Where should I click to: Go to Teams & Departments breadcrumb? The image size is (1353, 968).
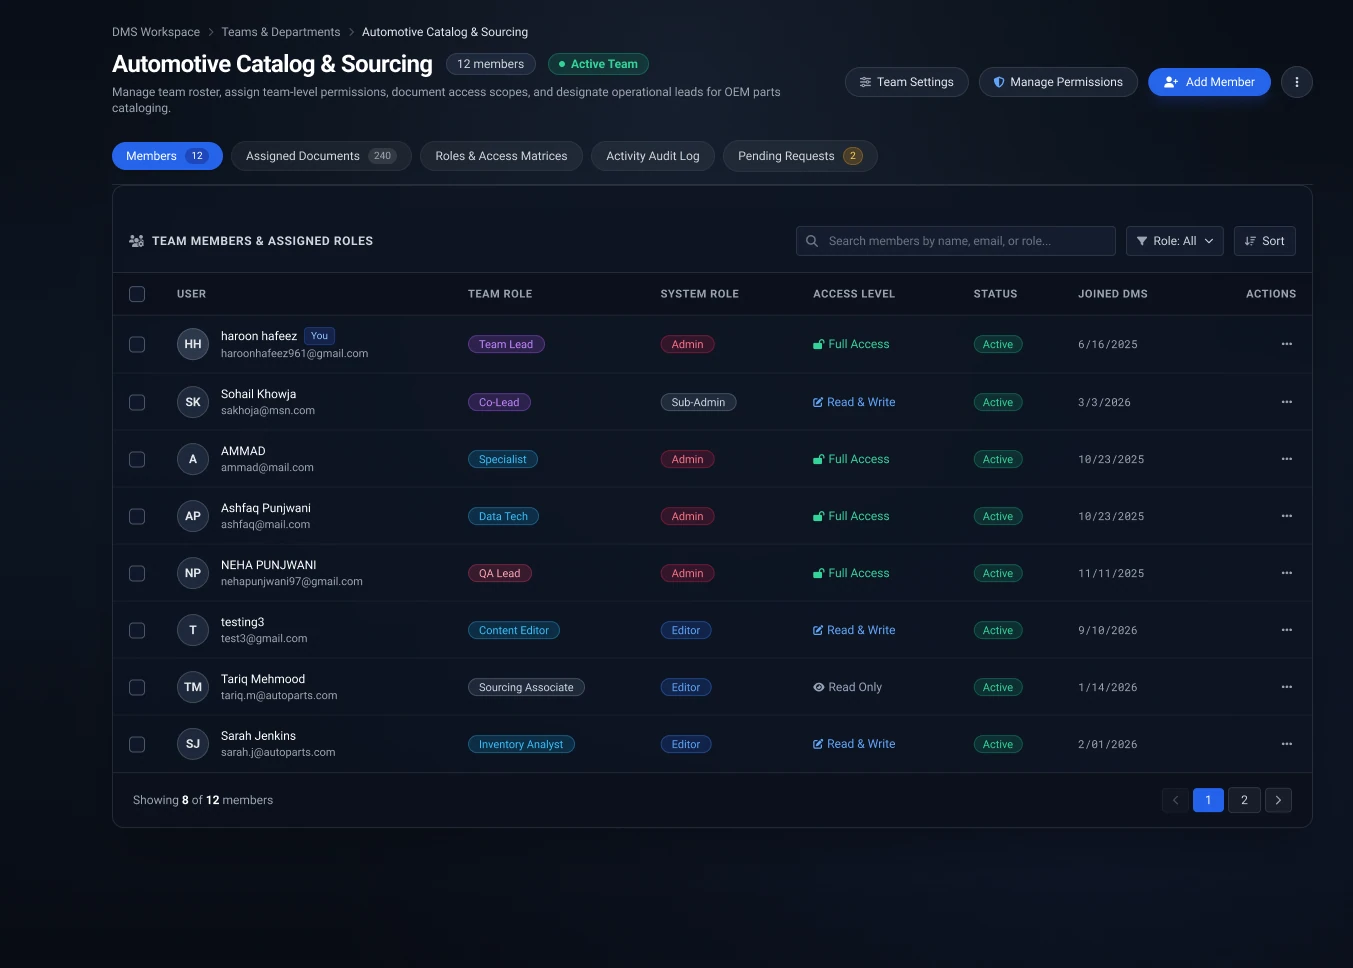coord(281,32)
